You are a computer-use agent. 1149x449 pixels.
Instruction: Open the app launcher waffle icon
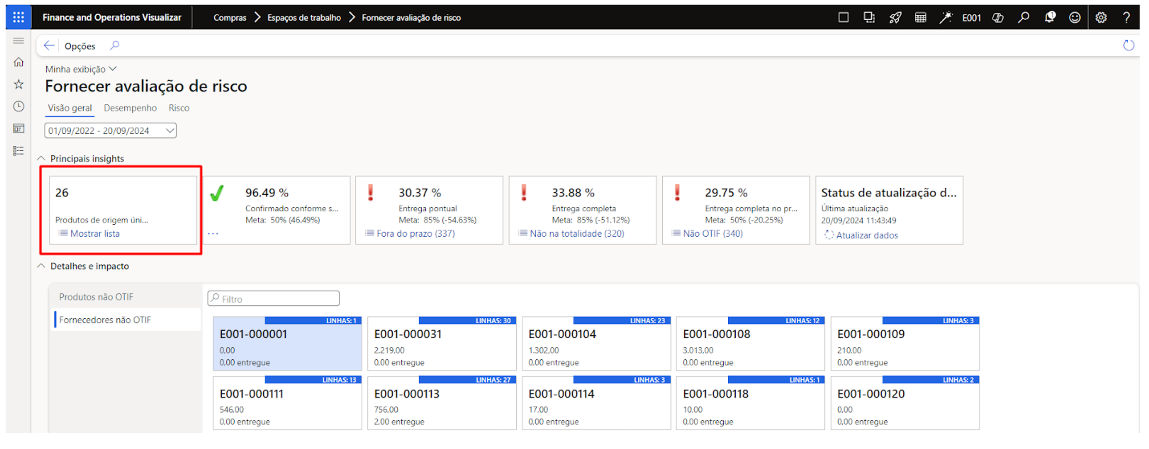(x=18, y=17)
